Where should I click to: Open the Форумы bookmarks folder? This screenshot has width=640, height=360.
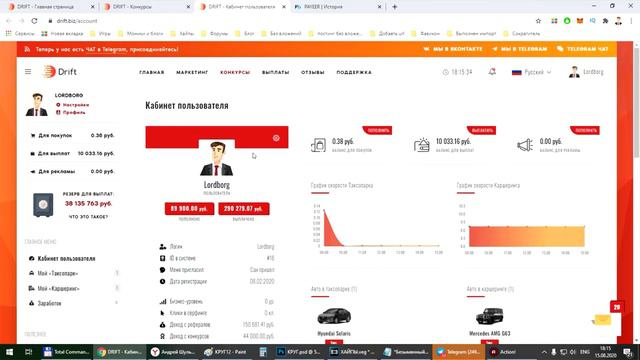(215, 33)
